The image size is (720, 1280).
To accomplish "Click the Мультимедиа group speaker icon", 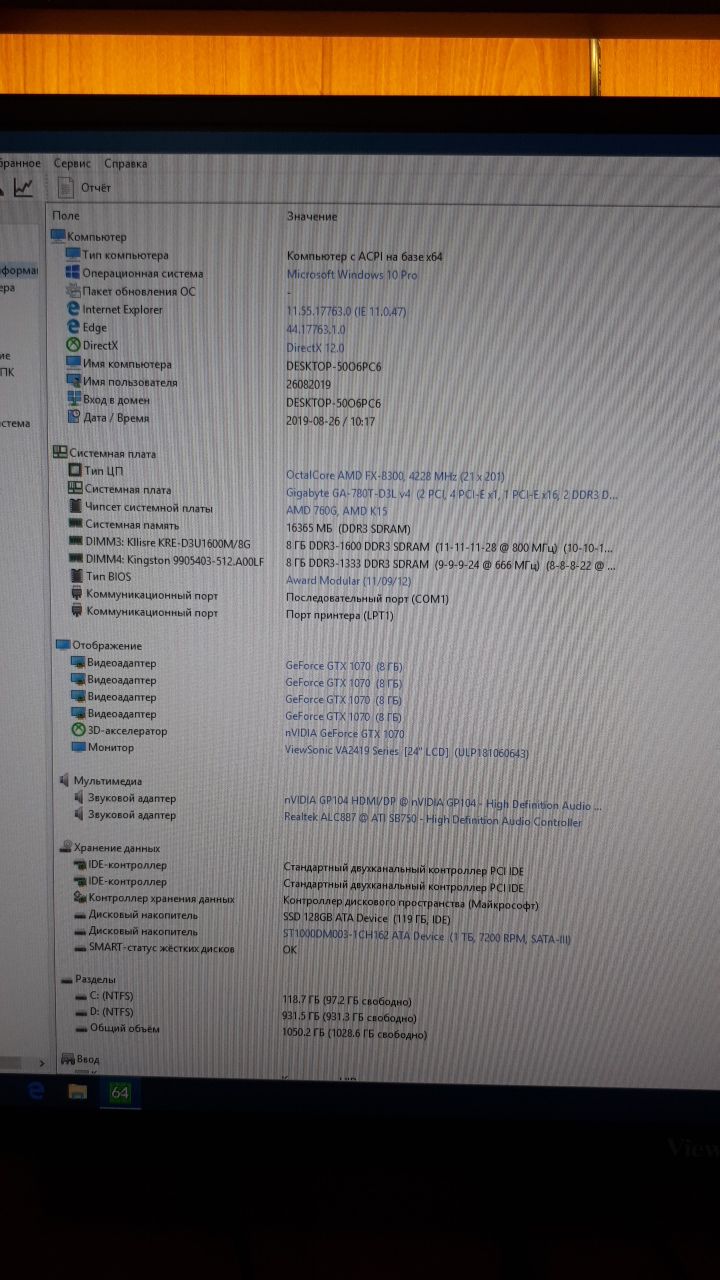I will pyautogui.click(x=64, y=780).
